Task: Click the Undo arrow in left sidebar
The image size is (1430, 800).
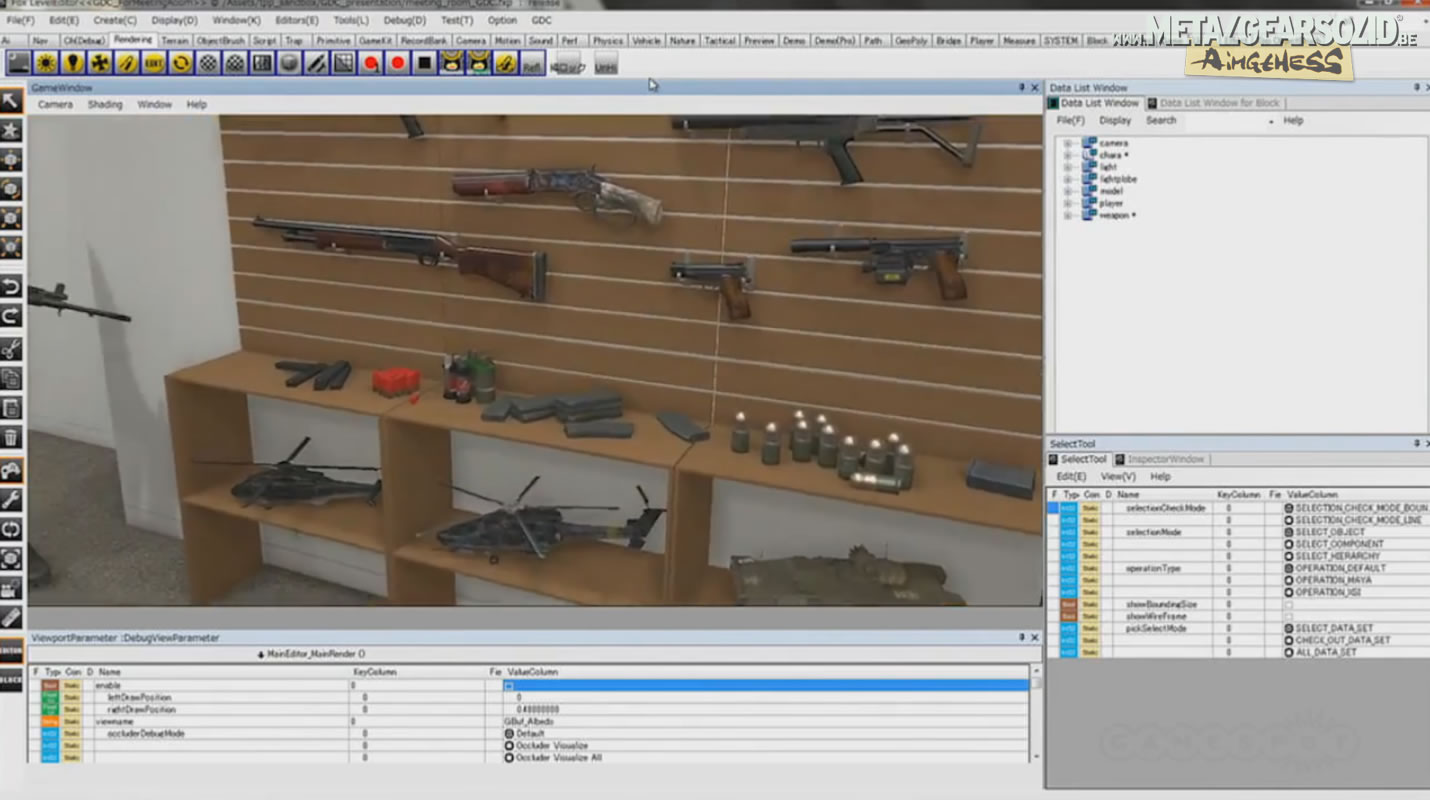Action: (x=11, y=287)
